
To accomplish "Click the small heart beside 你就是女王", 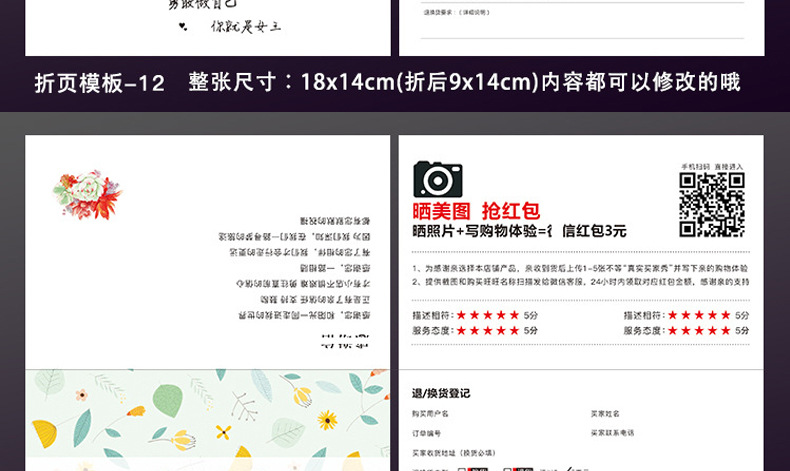I will (183, 26).
